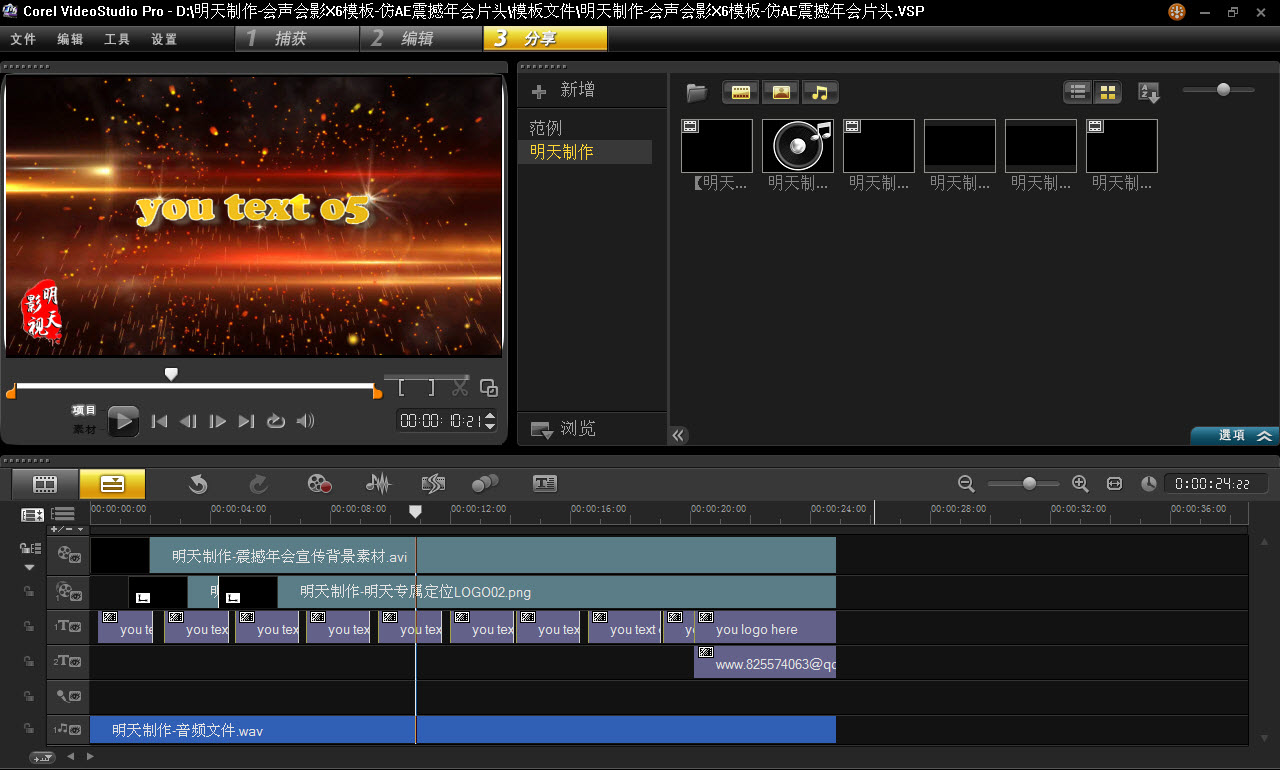Viewport: 1280px width, 770px height.
Task: Select the 范例 library folder
Action: click(546, 128)
